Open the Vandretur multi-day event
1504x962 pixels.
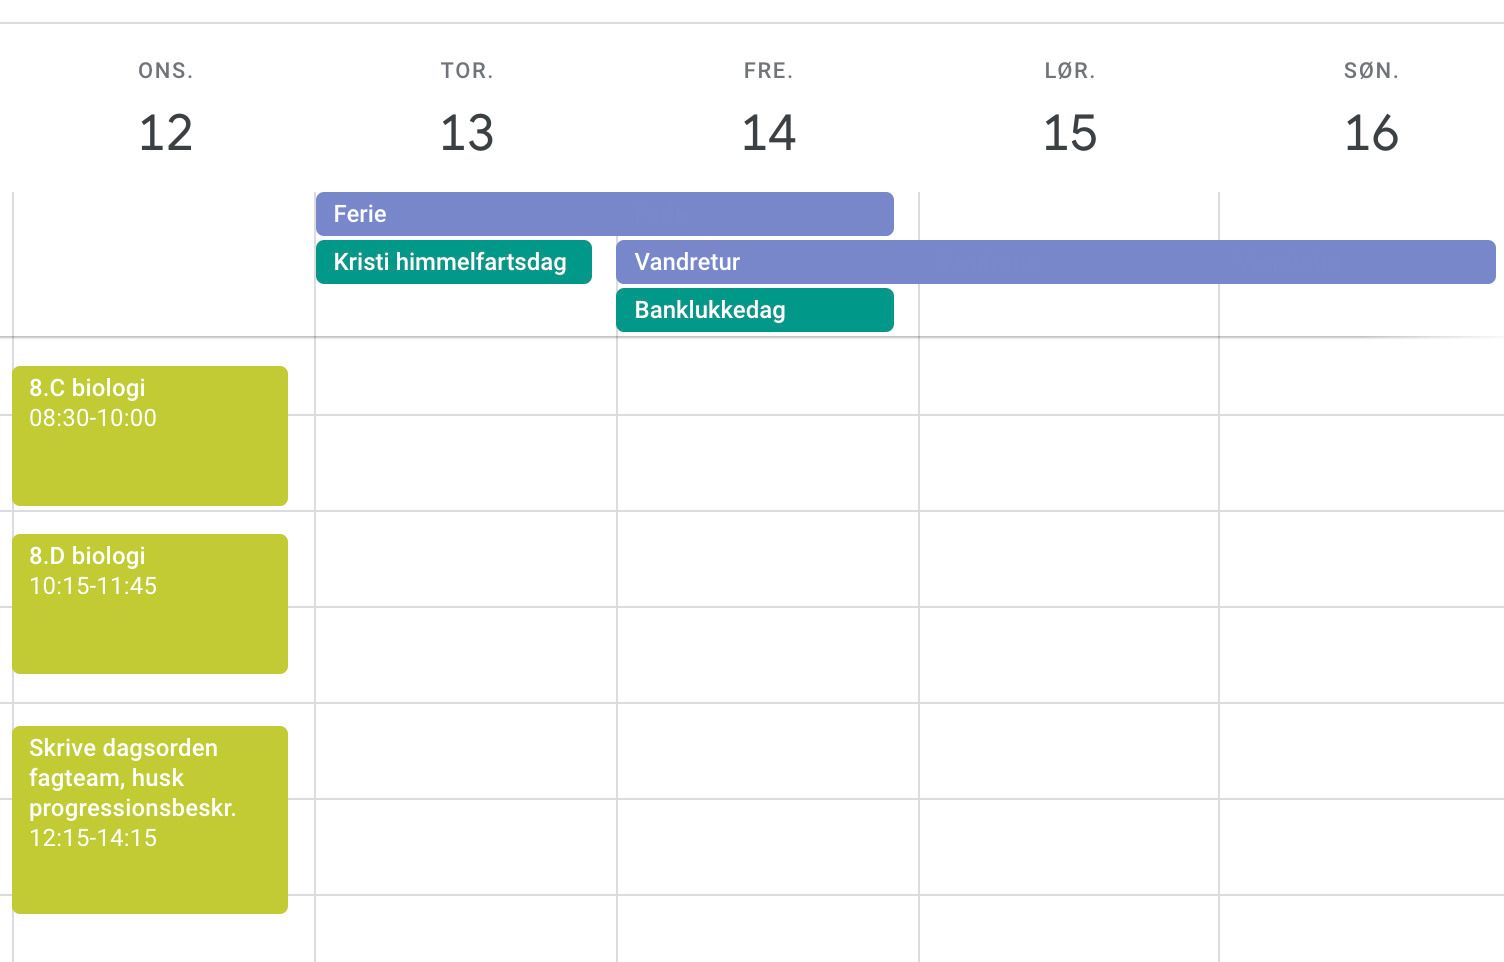(1055, 262)
